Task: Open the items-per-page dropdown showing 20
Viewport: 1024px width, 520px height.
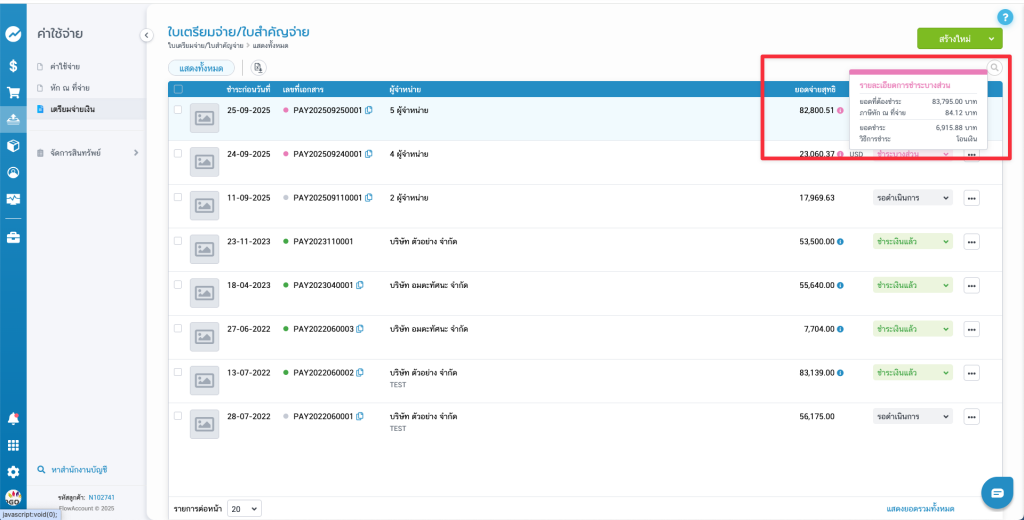Action: click(x=244, y=508)
